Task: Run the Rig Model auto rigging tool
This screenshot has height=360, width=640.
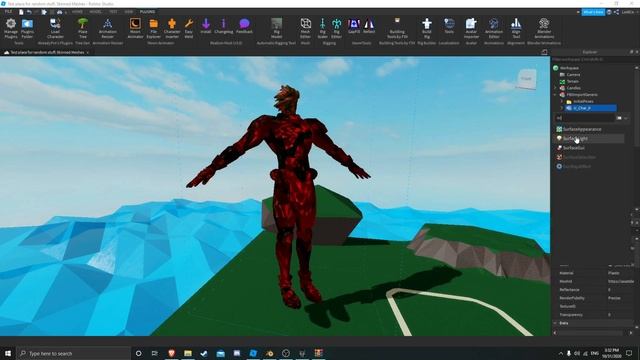Action: [276, 28]
